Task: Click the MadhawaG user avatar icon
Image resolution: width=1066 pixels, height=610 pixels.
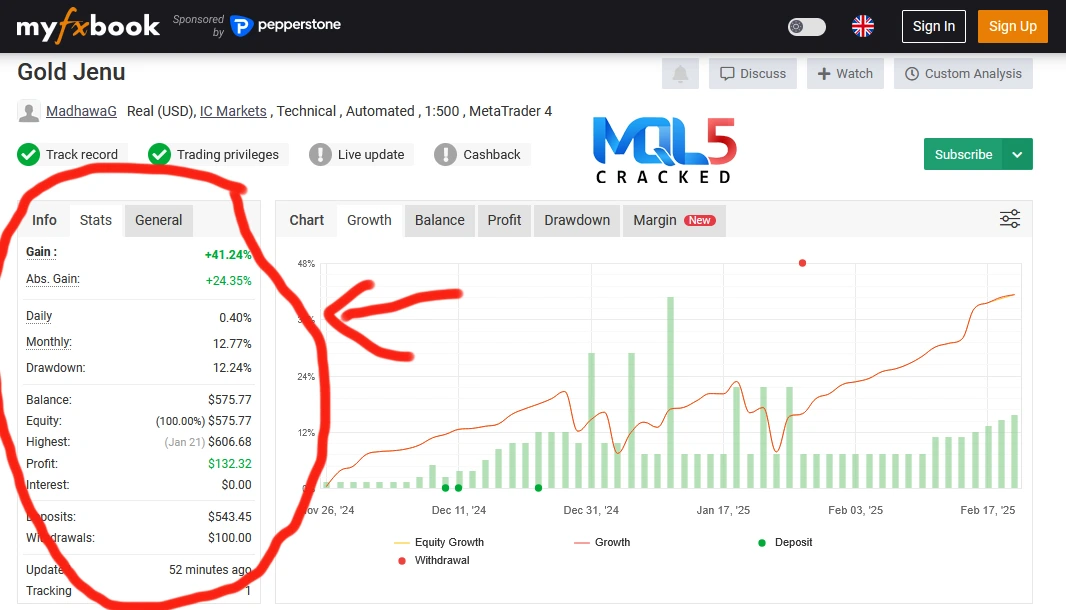Action: 29,112
